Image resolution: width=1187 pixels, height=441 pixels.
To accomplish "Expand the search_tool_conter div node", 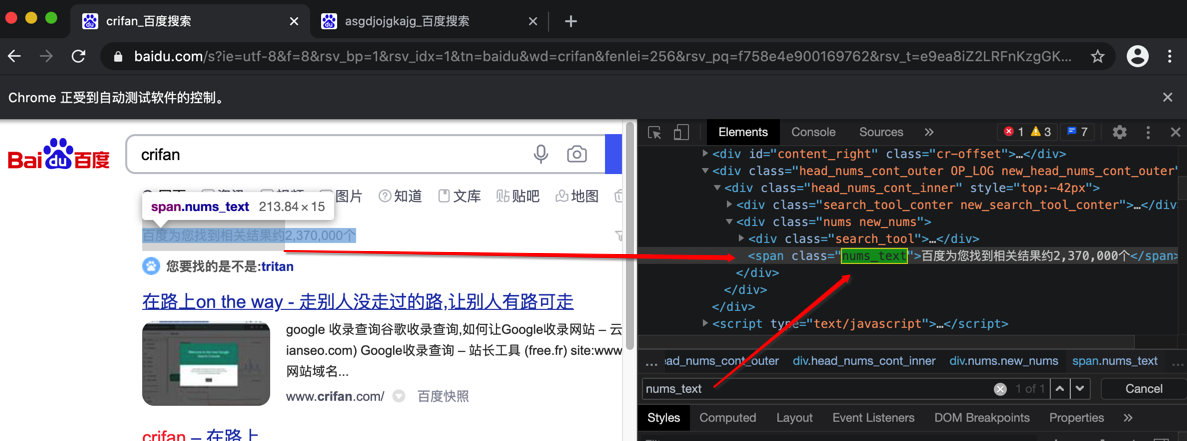I will pos(730,205).
